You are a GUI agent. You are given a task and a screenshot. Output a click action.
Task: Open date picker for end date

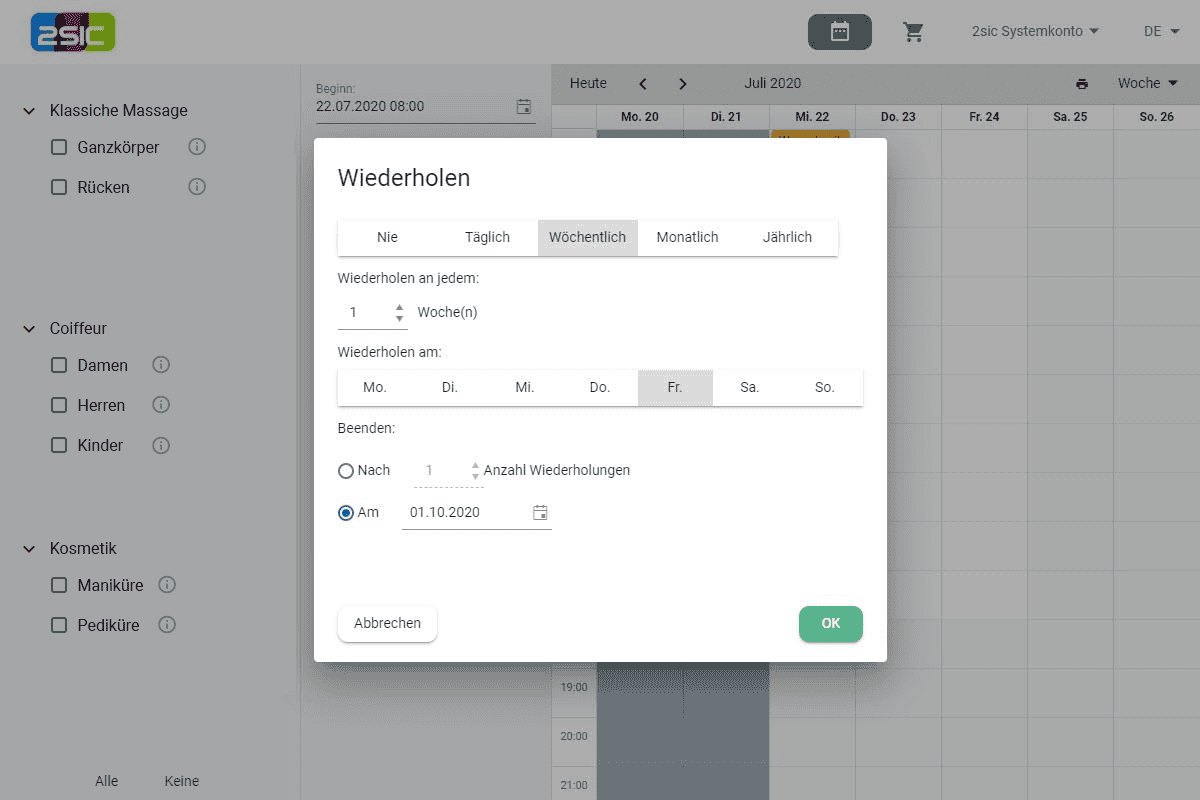click(540, 513)
